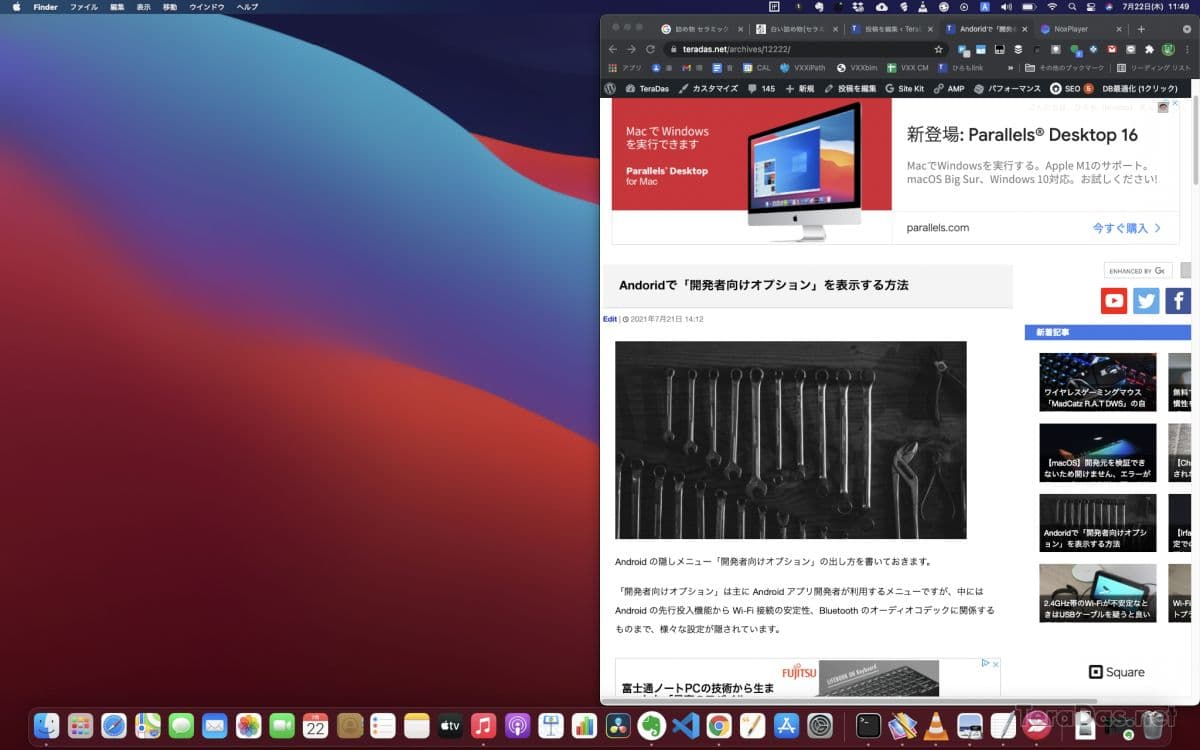1200x750 pixels.
Task: Open Calendar app in the Dock
Action: tap(315, 726)
